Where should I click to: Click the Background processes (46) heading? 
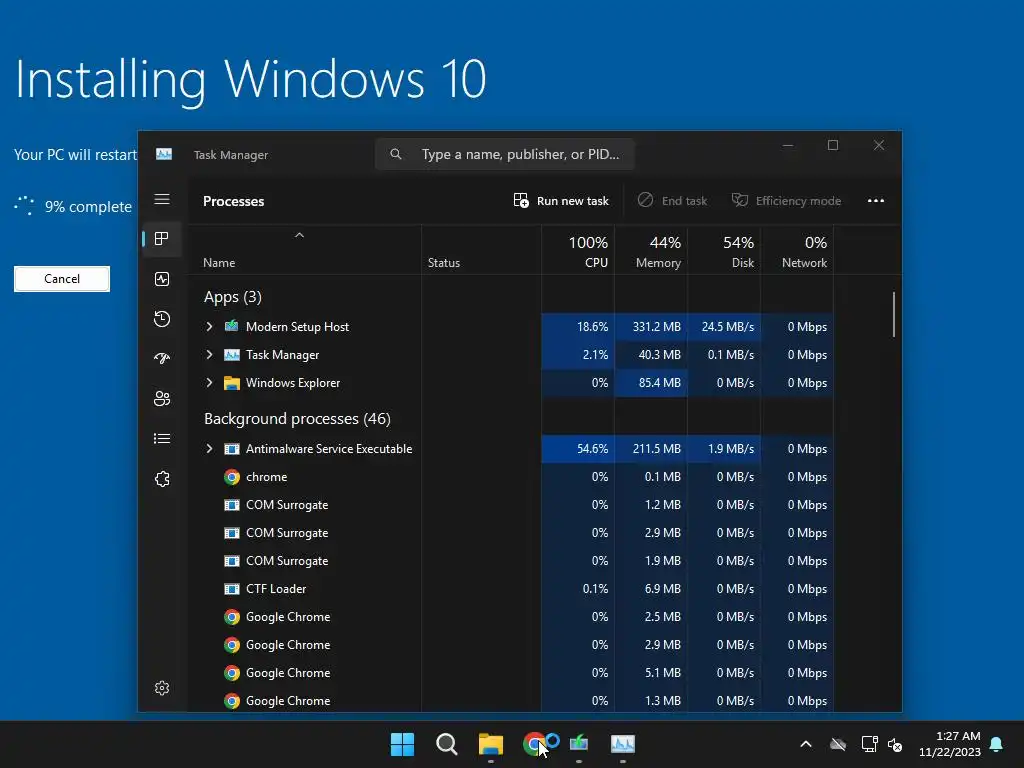pyautogui.click(x=297, y=419)
